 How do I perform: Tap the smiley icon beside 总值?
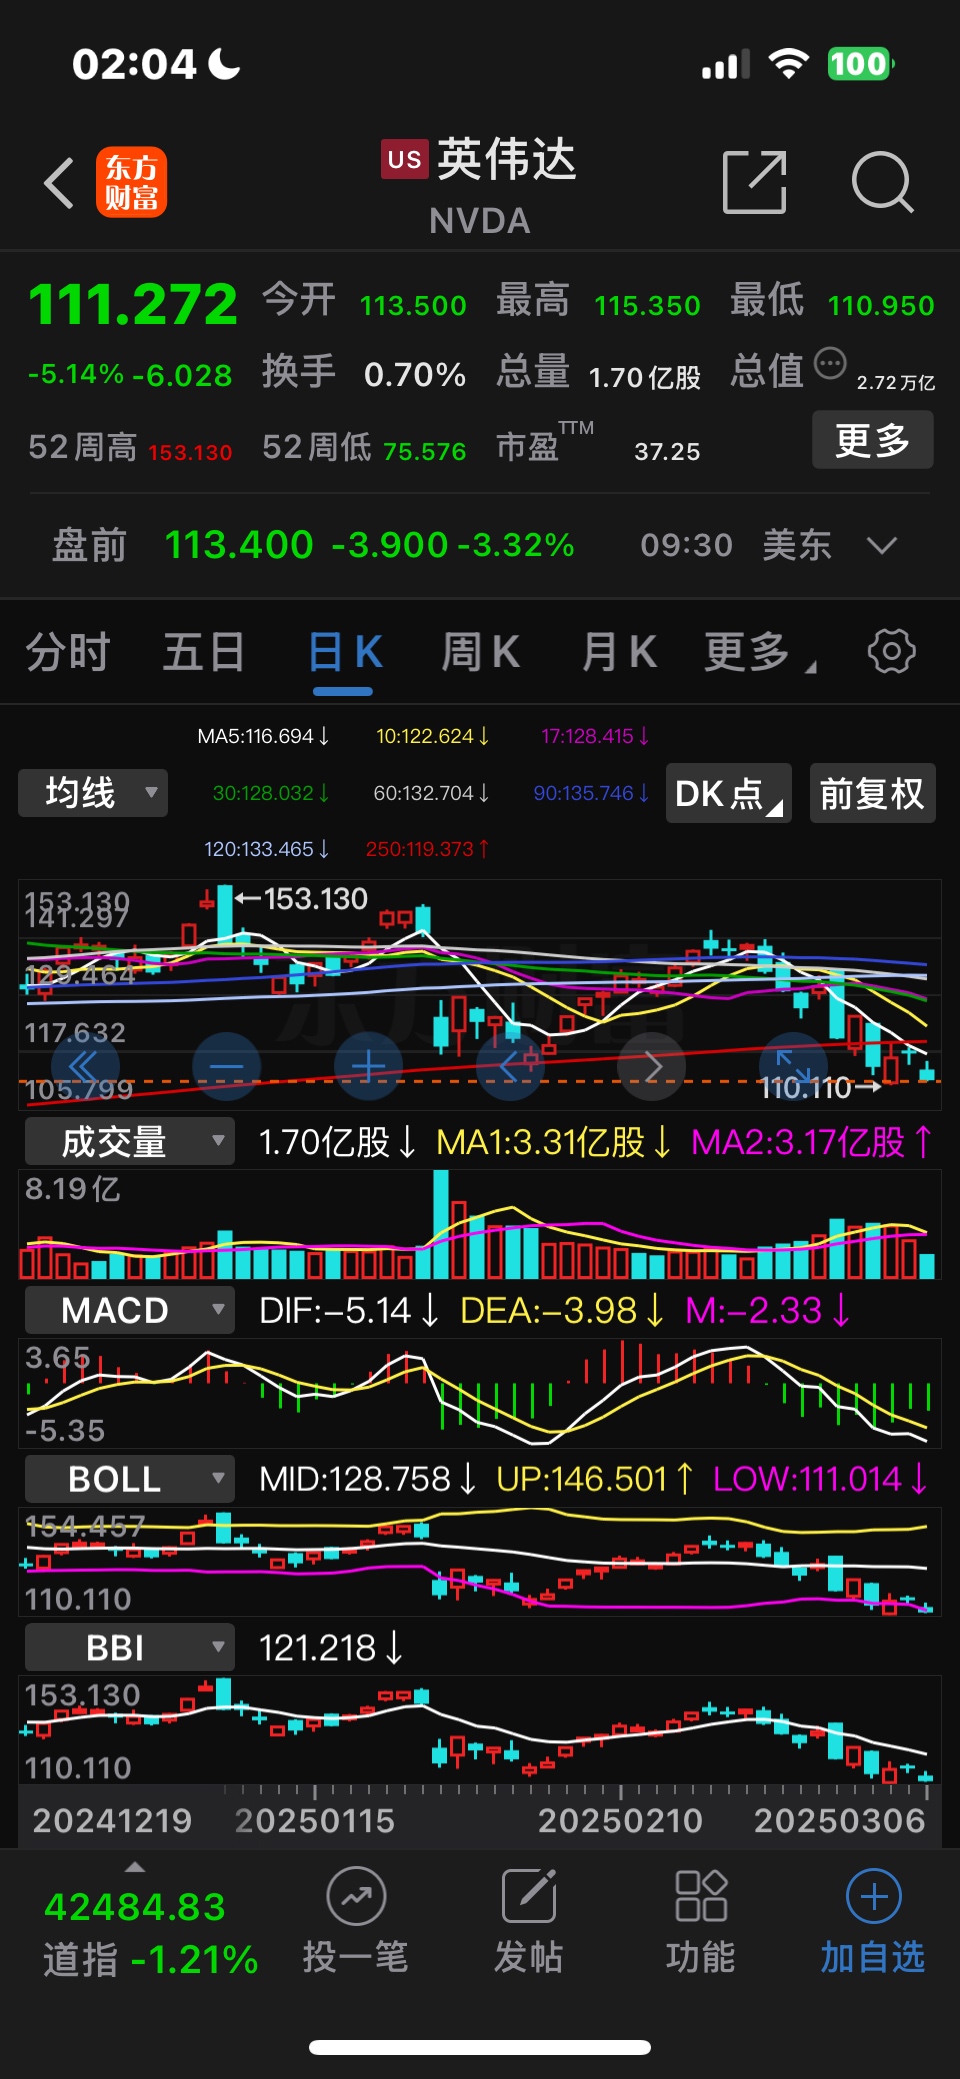click(x=830, y=364)
